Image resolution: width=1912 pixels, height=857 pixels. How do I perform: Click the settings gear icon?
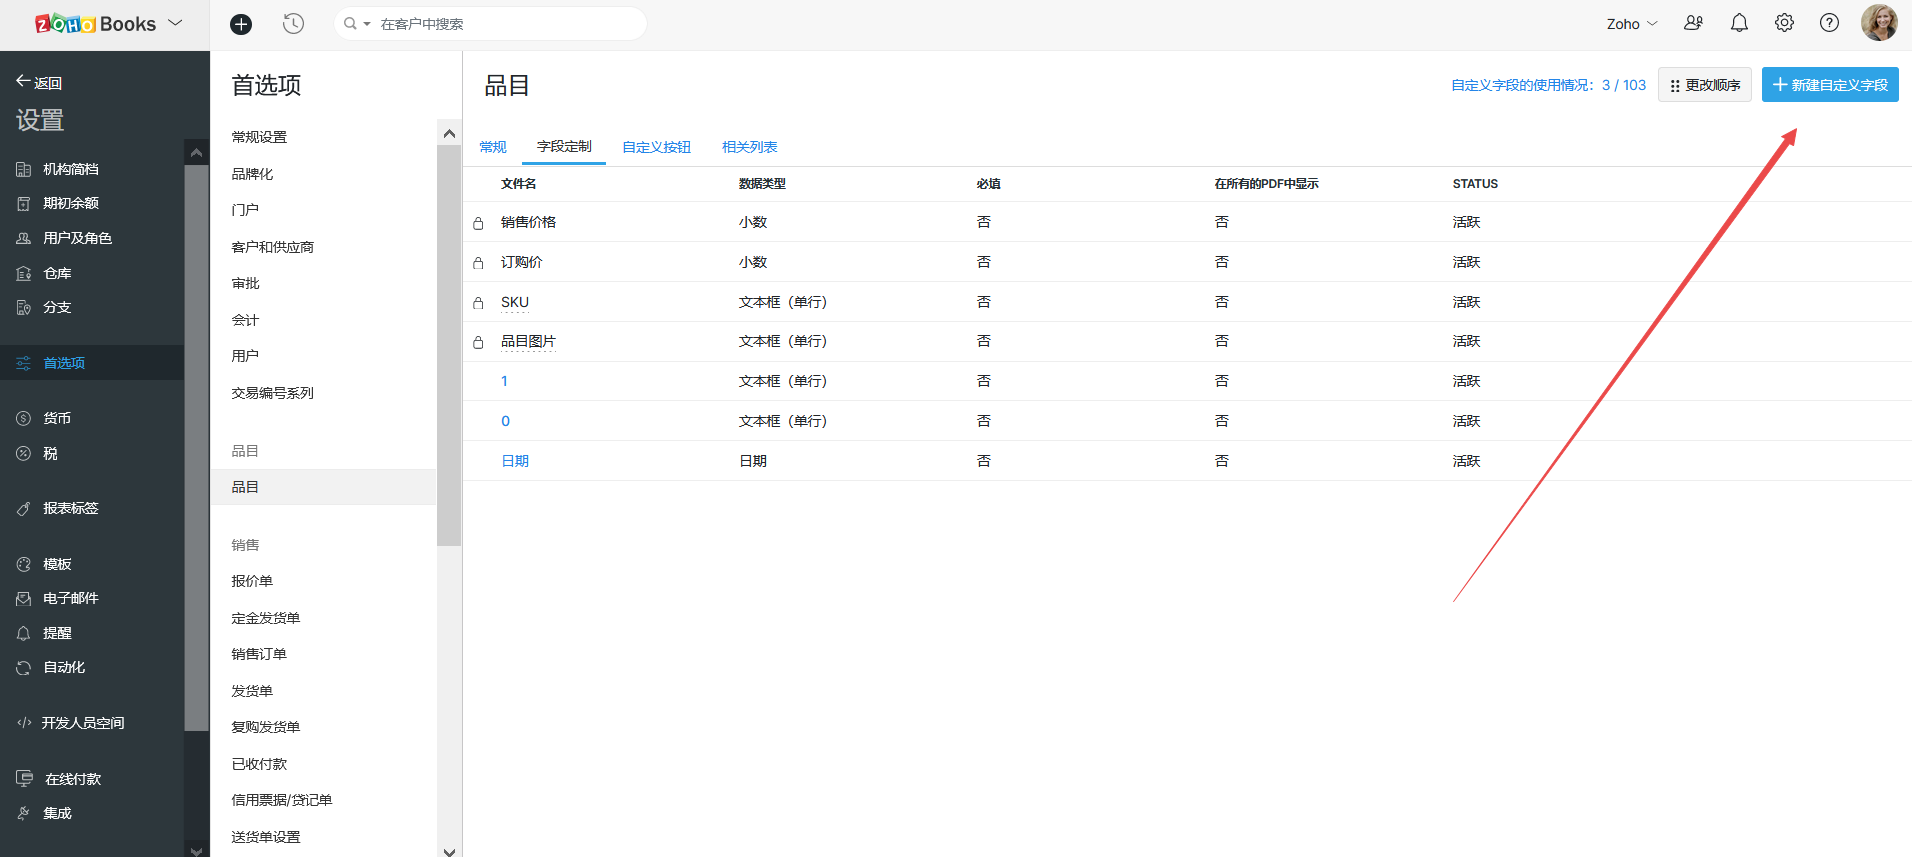pyautogui.click(x=1784, y=23)
